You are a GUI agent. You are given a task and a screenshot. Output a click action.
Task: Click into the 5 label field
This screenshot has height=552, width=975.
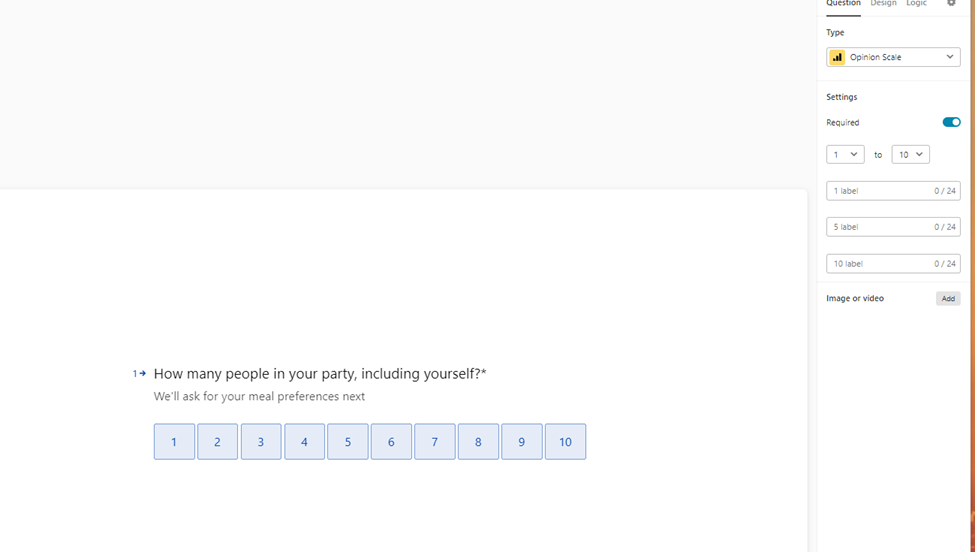tap(893, 227)
